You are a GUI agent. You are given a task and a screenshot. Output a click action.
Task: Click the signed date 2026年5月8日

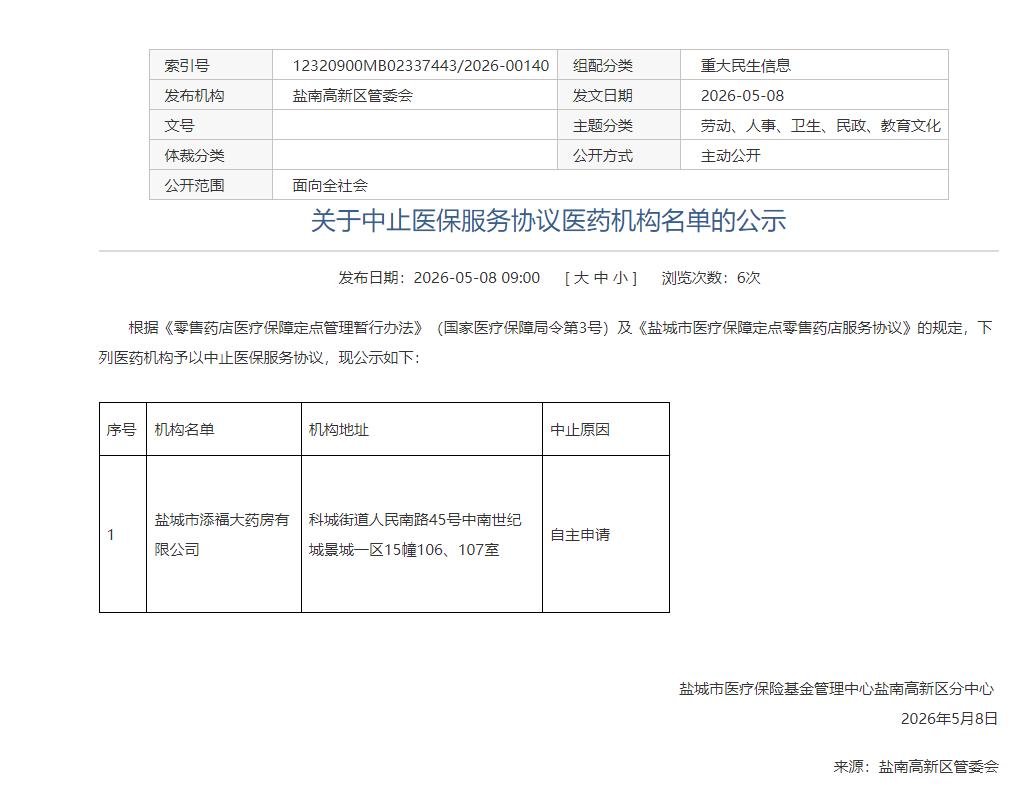(949, 719)
